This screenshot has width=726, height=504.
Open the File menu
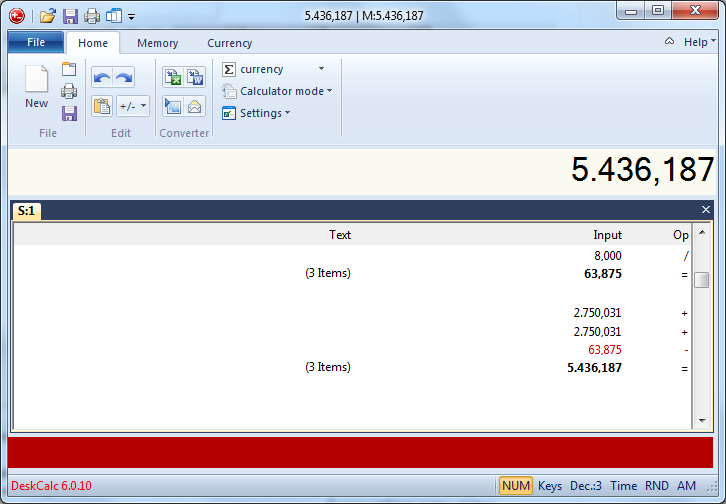pyautogui.click(x=36, y=43)
